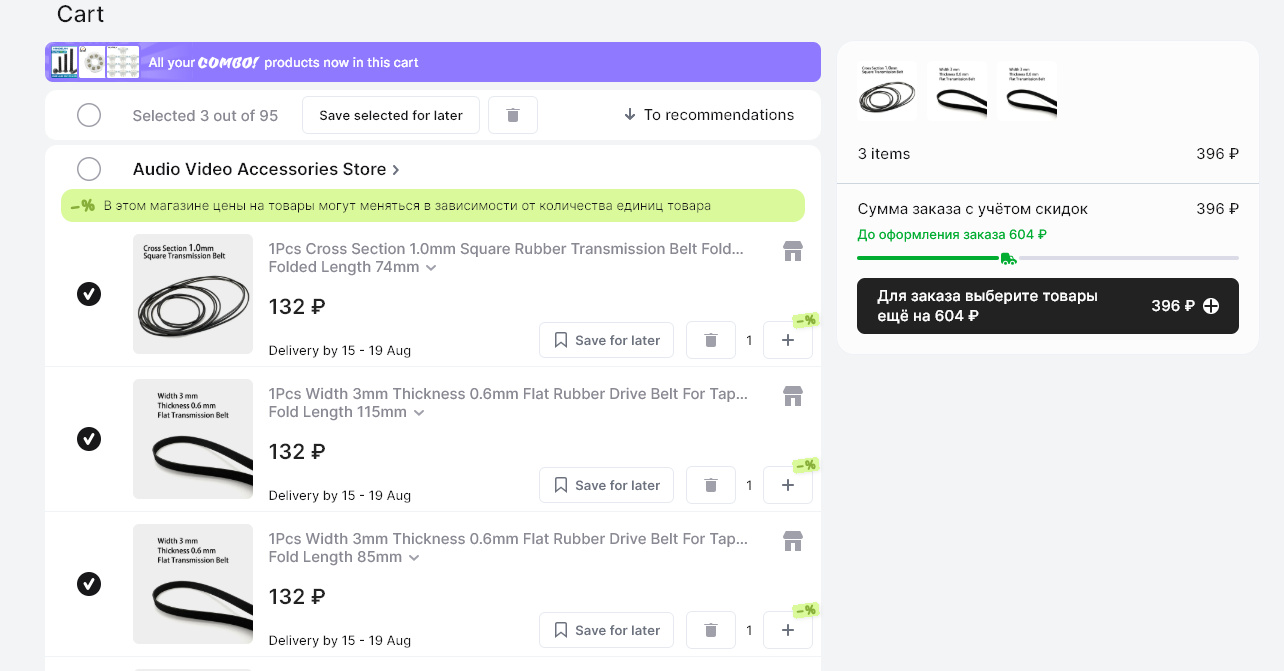Expand Fold Length 85mm variant dropdown
The height and width of the screenshot is (671, 1284).
pos(414,558)
